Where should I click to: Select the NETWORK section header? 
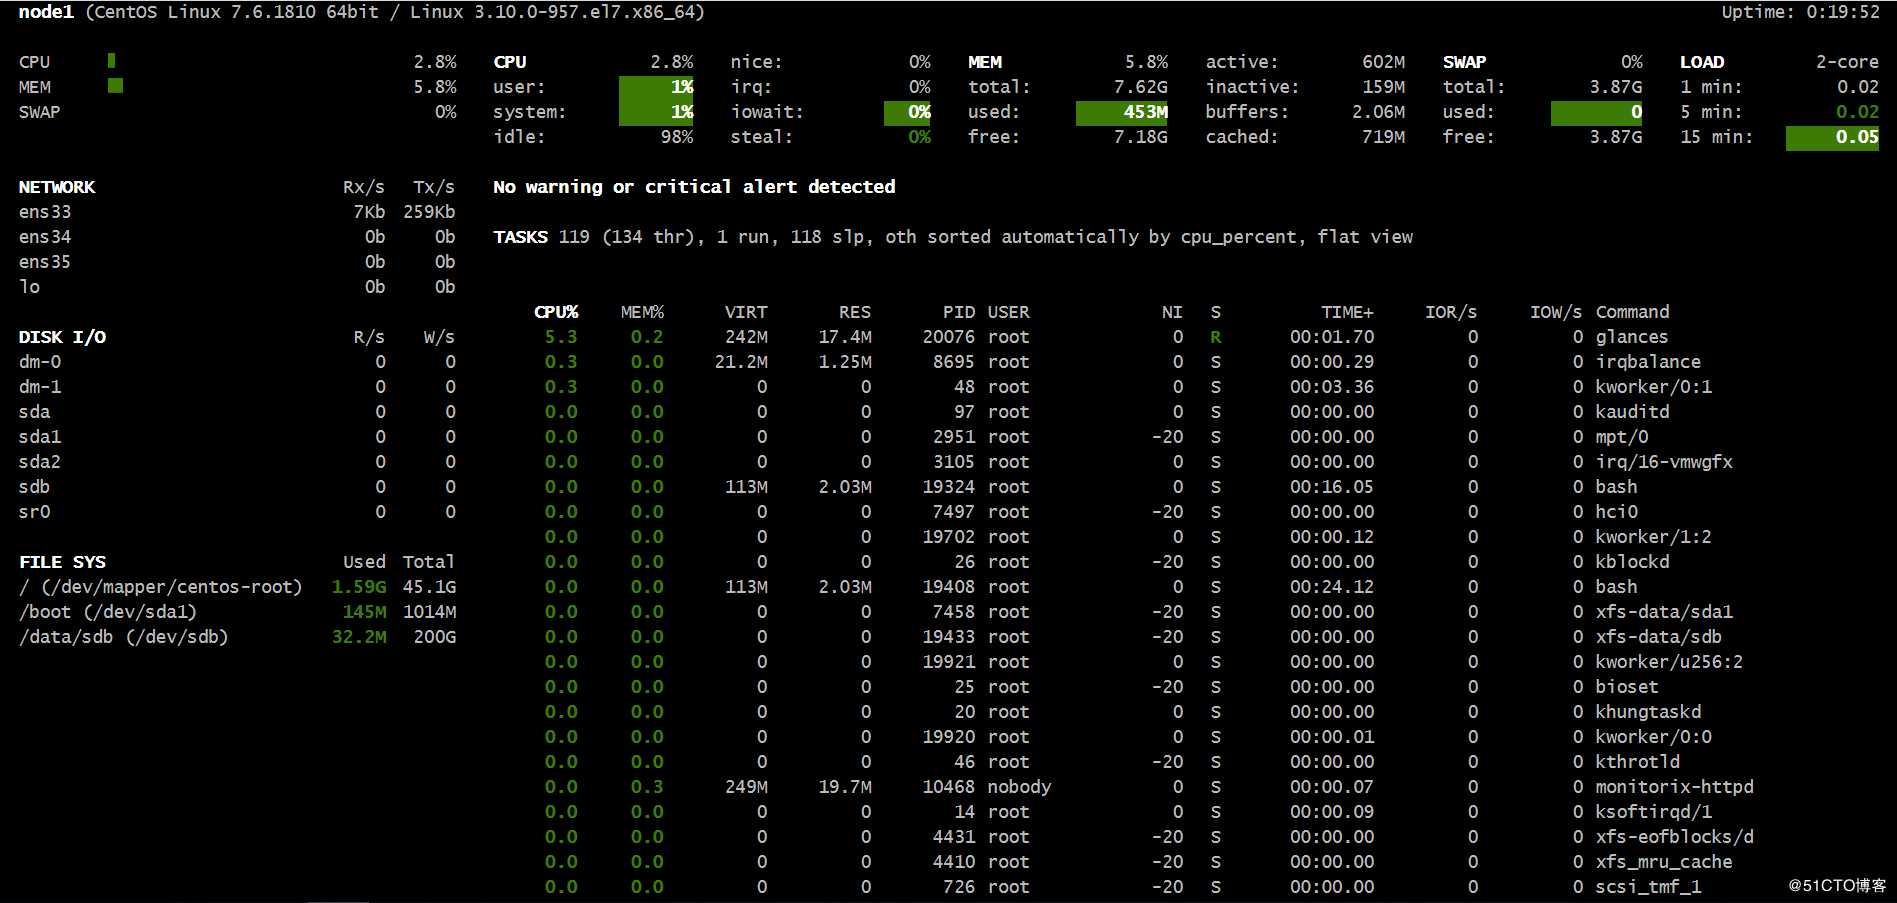[x=57, y=187]
